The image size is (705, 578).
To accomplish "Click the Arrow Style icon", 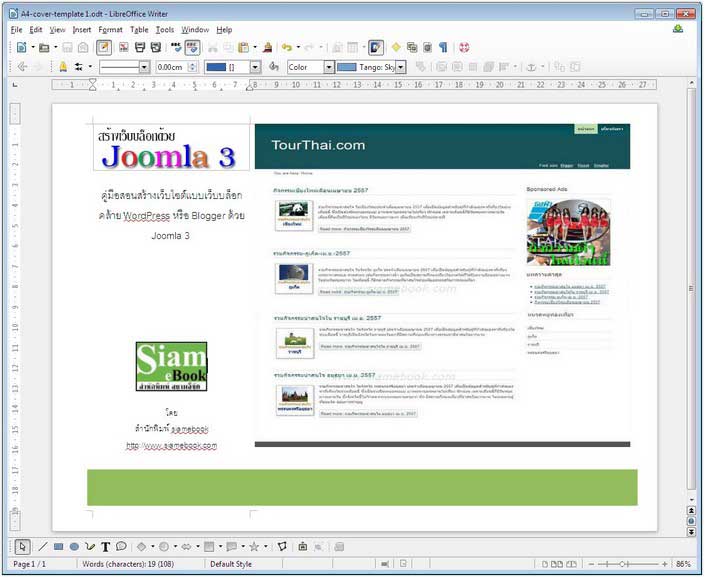I will tap(79, 67).
